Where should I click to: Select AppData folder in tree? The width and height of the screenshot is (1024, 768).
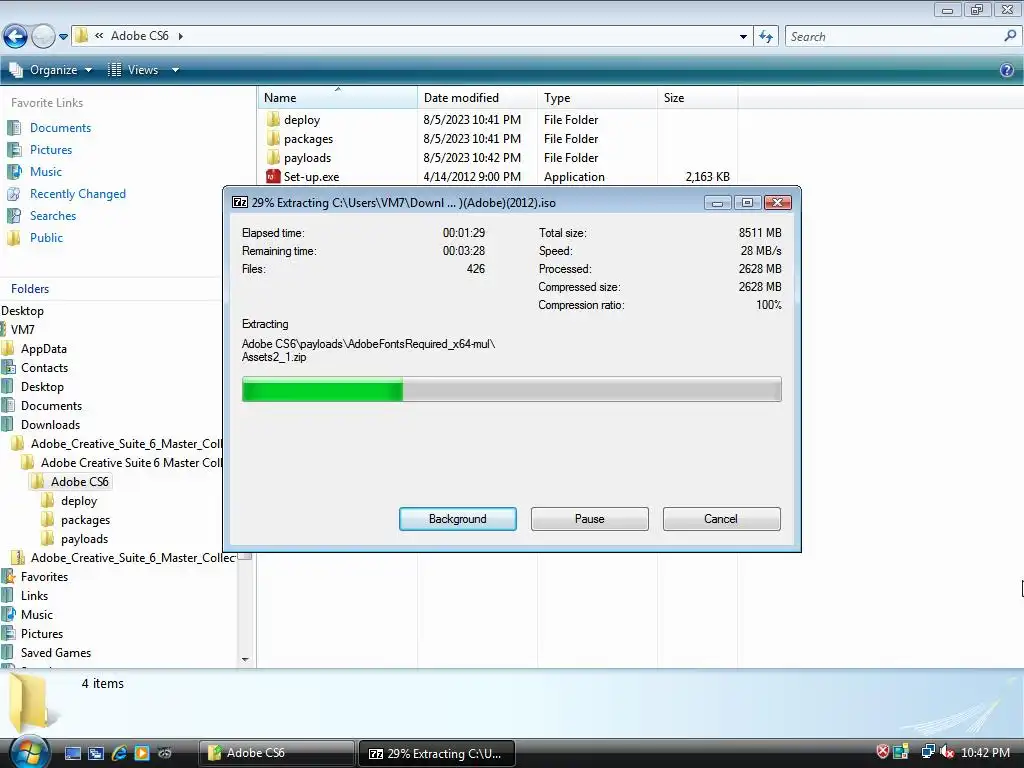44,349
